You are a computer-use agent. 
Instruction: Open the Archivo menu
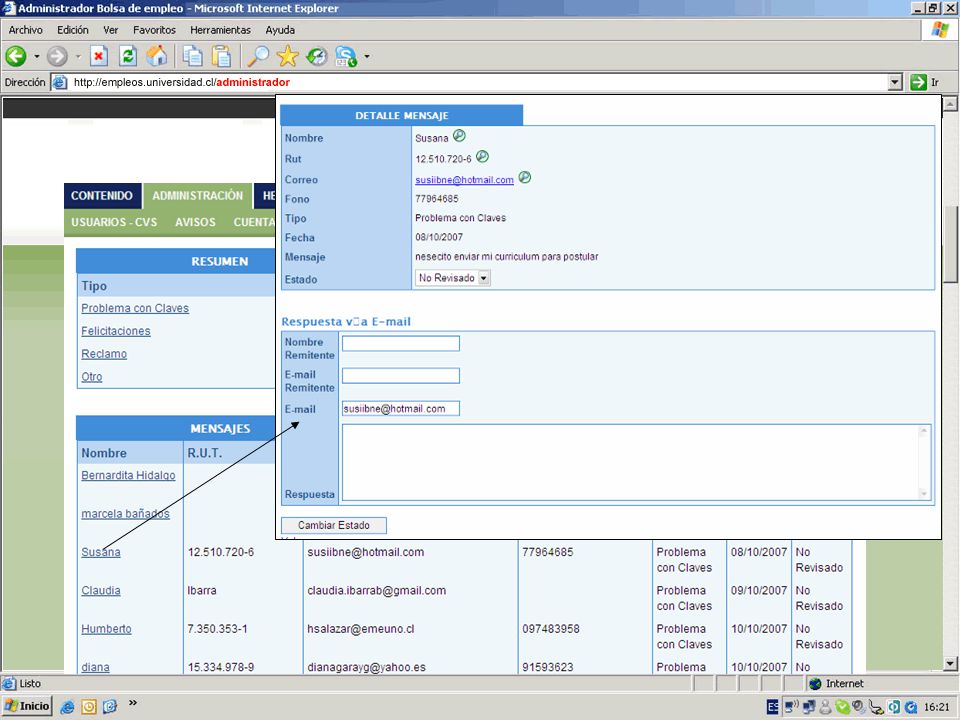pos(26,30)
